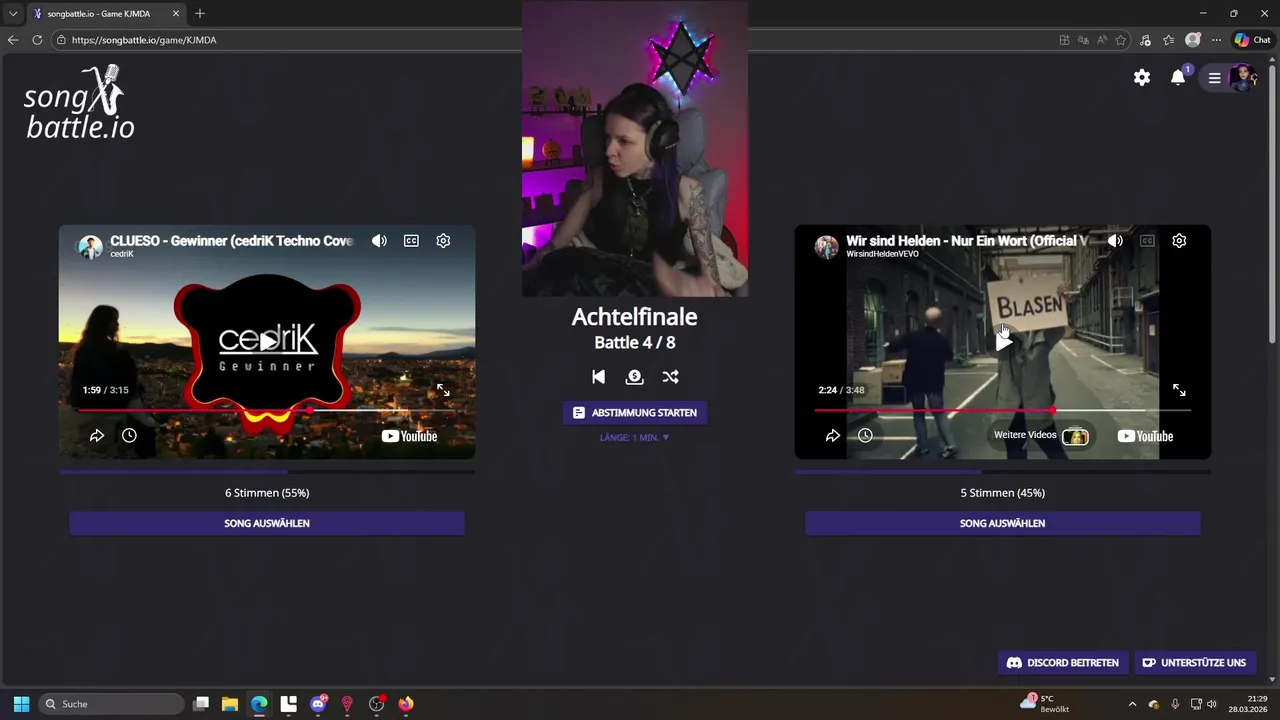This screenshot has width=1280, height=720.
Task: Open the Wir sind Helden video title
Action: (x=967, y=241)
